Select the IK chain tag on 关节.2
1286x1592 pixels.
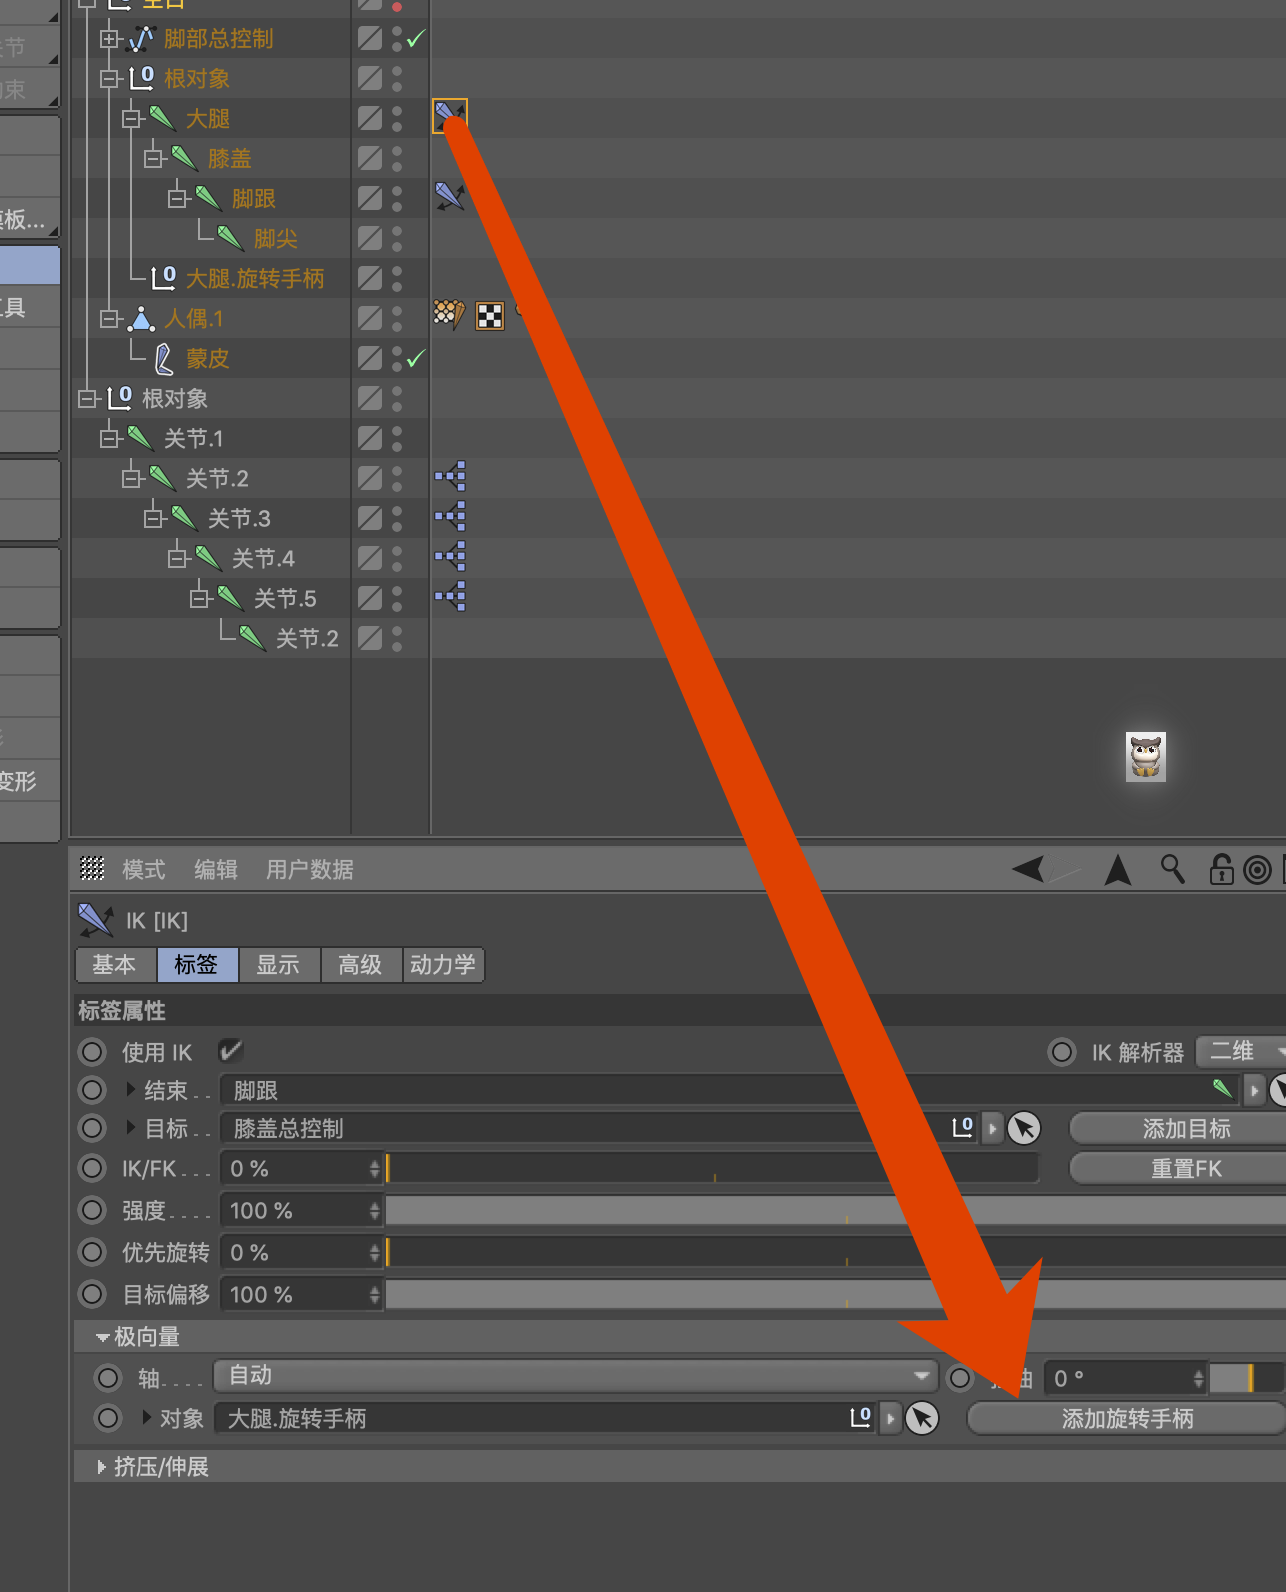coord(450,476)
